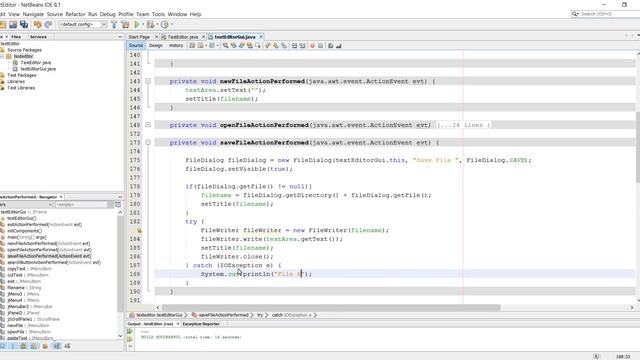Collapse the texteditor package node
Screen dimensions: 640x360
click(2, 56)
